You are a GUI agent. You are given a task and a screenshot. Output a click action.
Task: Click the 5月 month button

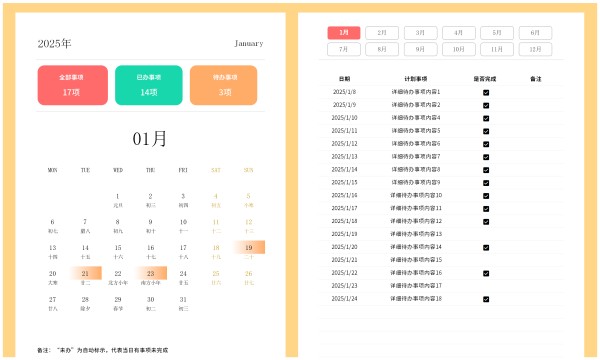[x=497, y=33]
